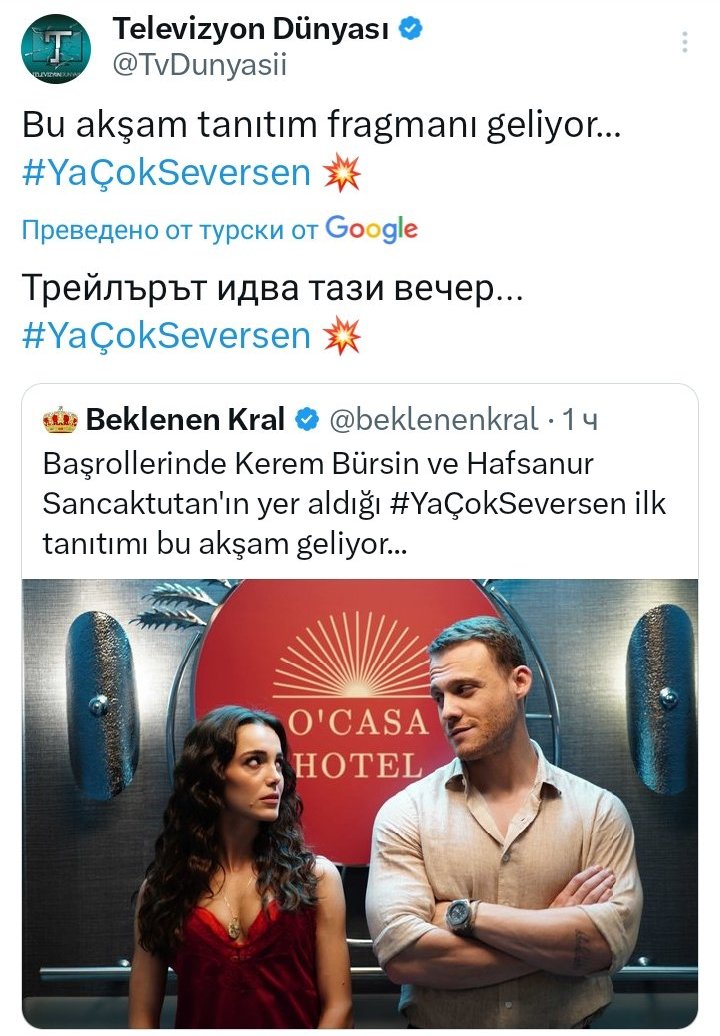Tap the collision emoji after the first hashtag
Screen dimensions: 720x1036
click(x=342, y=174)
